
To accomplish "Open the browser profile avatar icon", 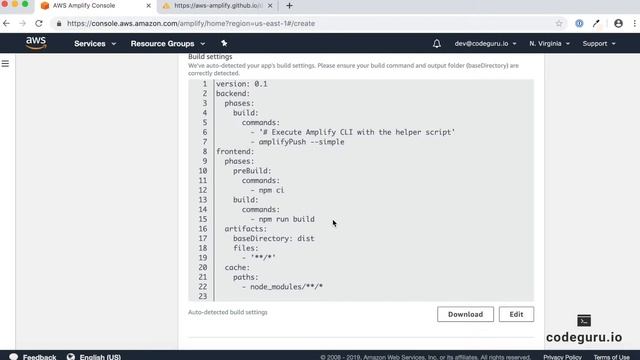I will pos(618,24).
